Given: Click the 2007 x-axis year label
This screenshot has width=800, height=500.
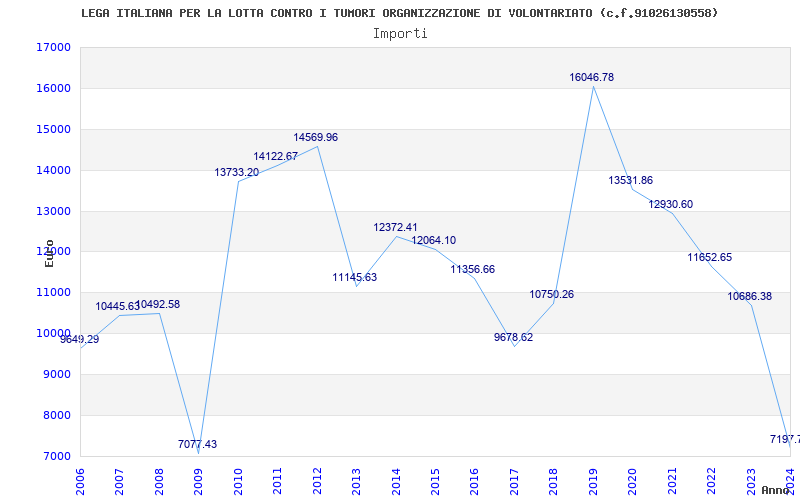Looking at the screenshot, I should (119, 481).
